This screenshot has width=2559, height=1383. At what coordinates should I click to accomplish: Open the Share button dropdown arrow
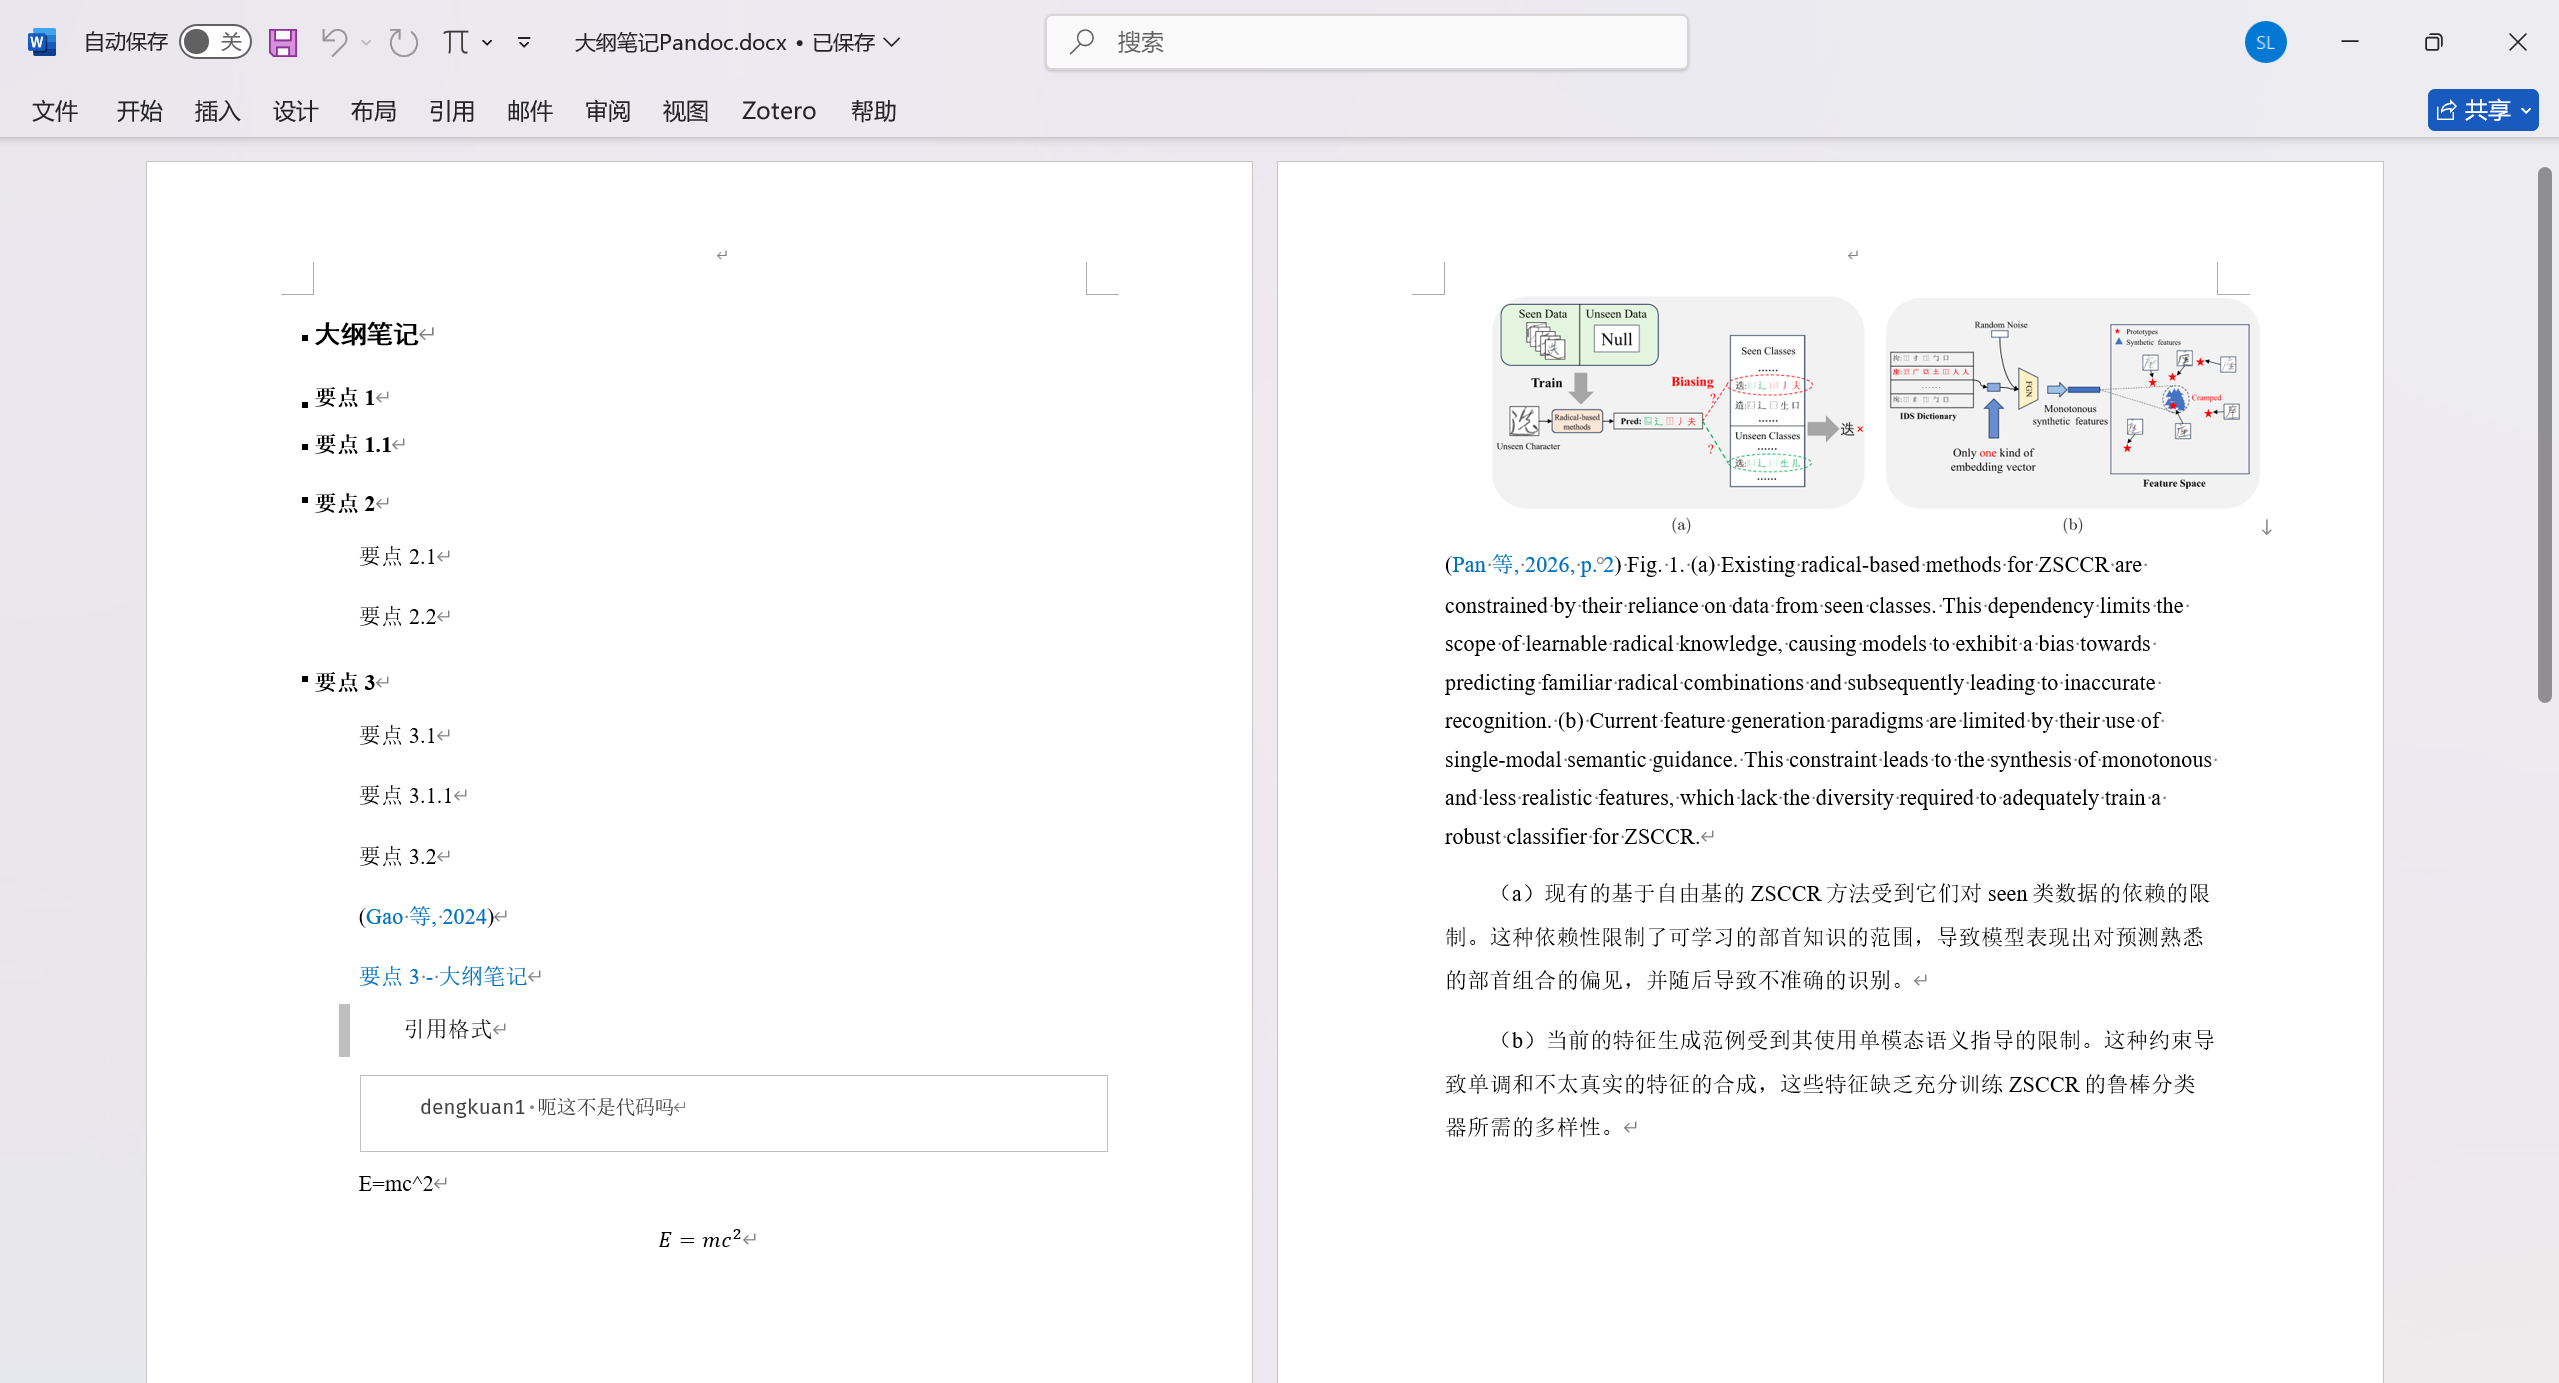(x=2526, y=111)
